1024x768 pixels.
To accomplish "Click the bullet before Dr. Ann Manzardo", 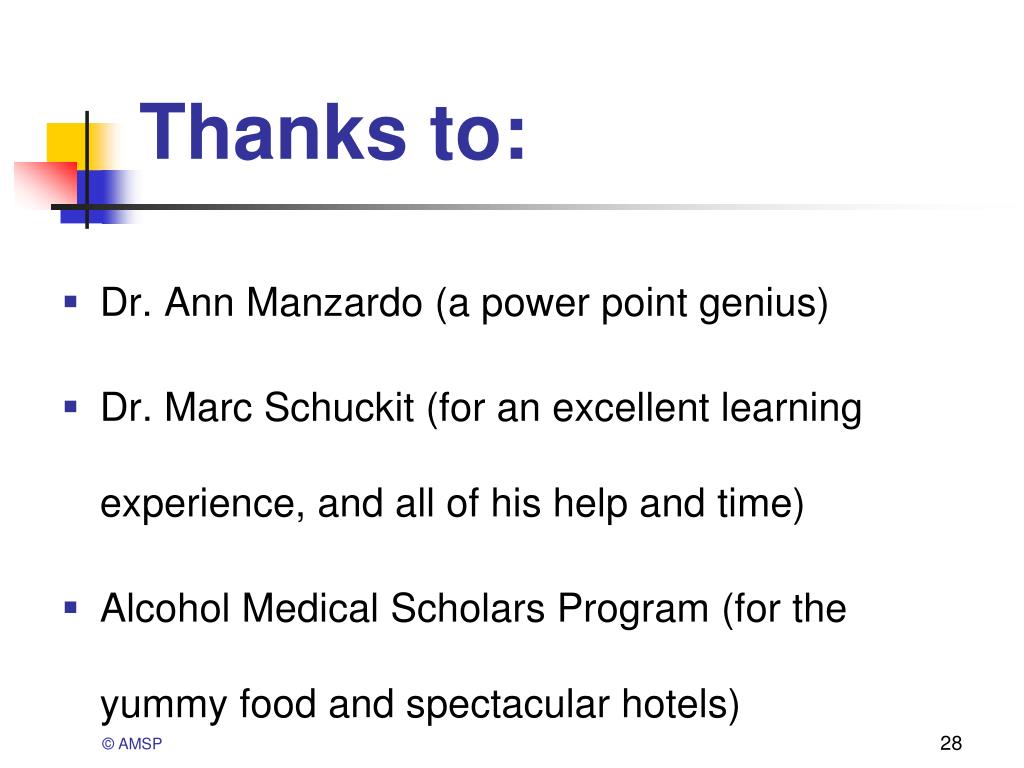I will click(x=71, y=302).
